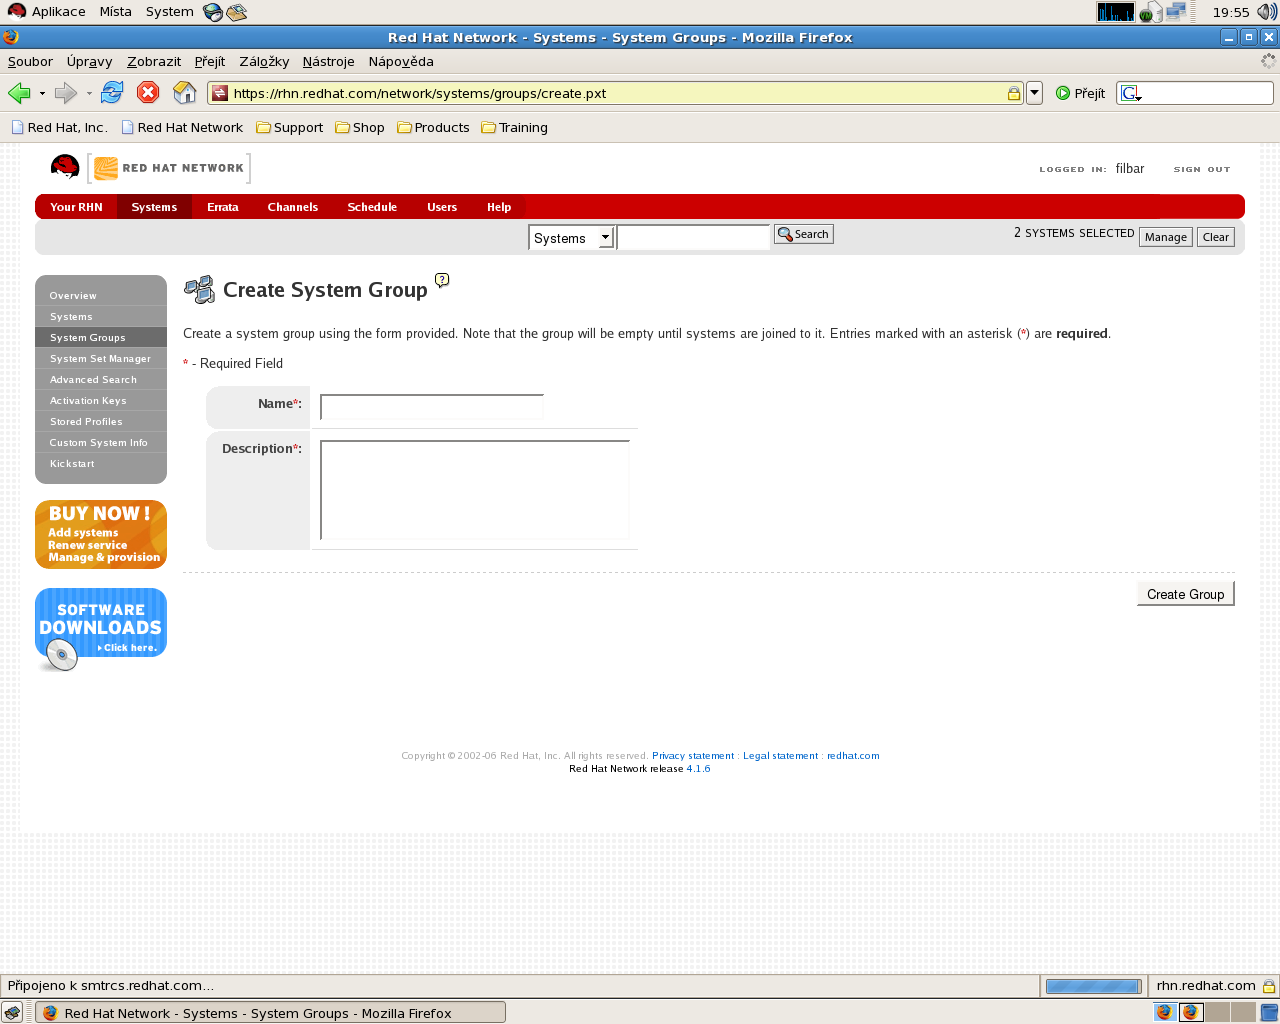Show desktop via bottom-left panel icon
This screenshot has height=1024, width=1280.
[x=12, y=1012]
